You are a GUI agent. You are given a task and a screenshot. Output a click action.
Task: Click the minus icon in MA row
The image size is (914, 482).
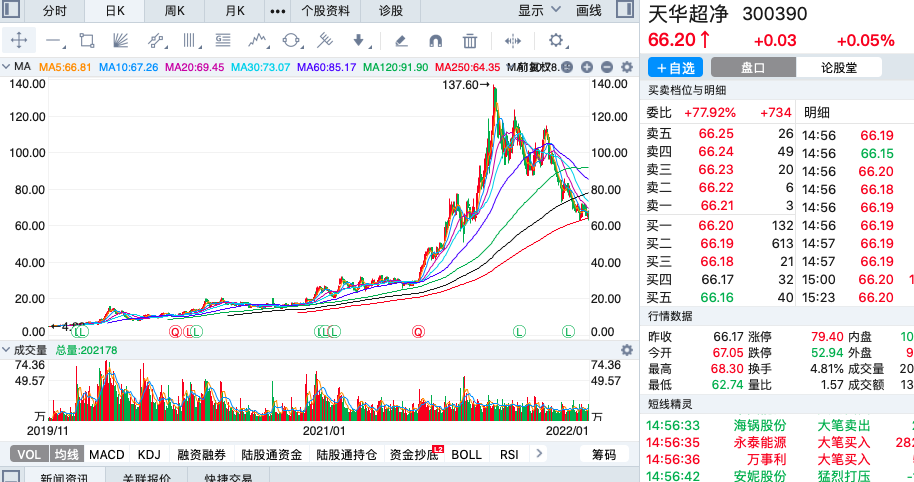(x=607, y=67)
